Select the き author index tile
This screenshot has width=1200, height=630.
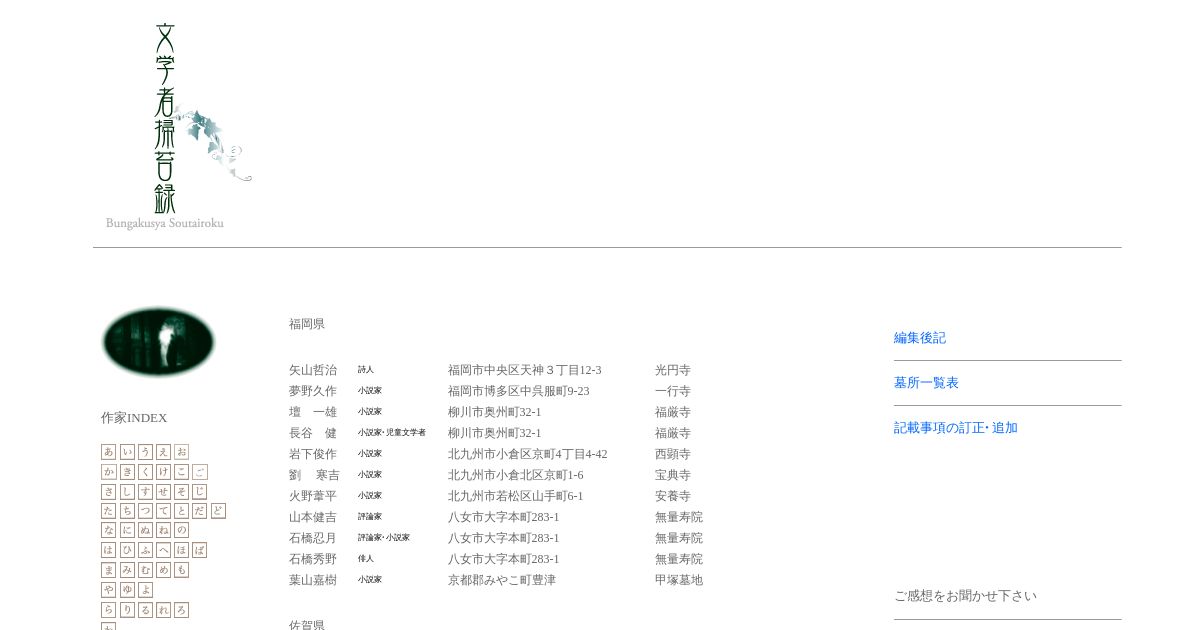tap(127, 472)
